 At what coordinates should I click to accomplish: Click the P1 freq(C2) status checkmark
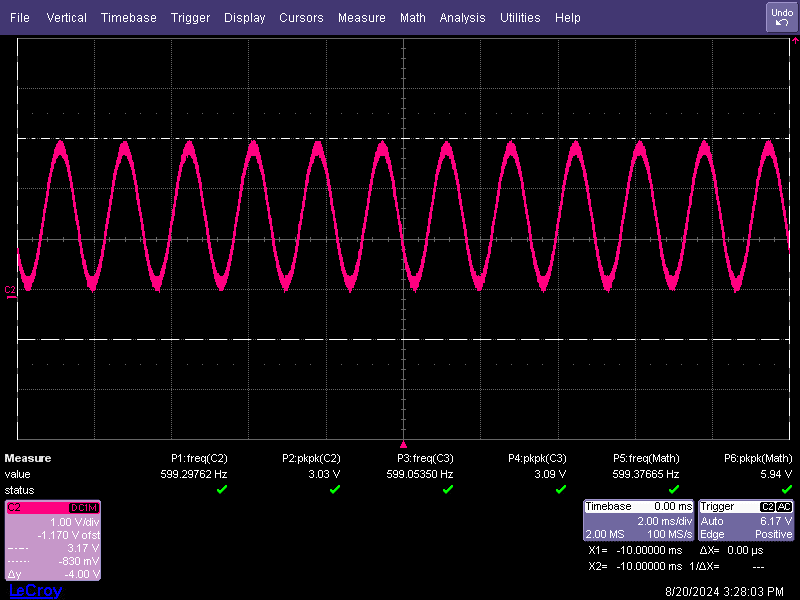[x=222, y=489]
